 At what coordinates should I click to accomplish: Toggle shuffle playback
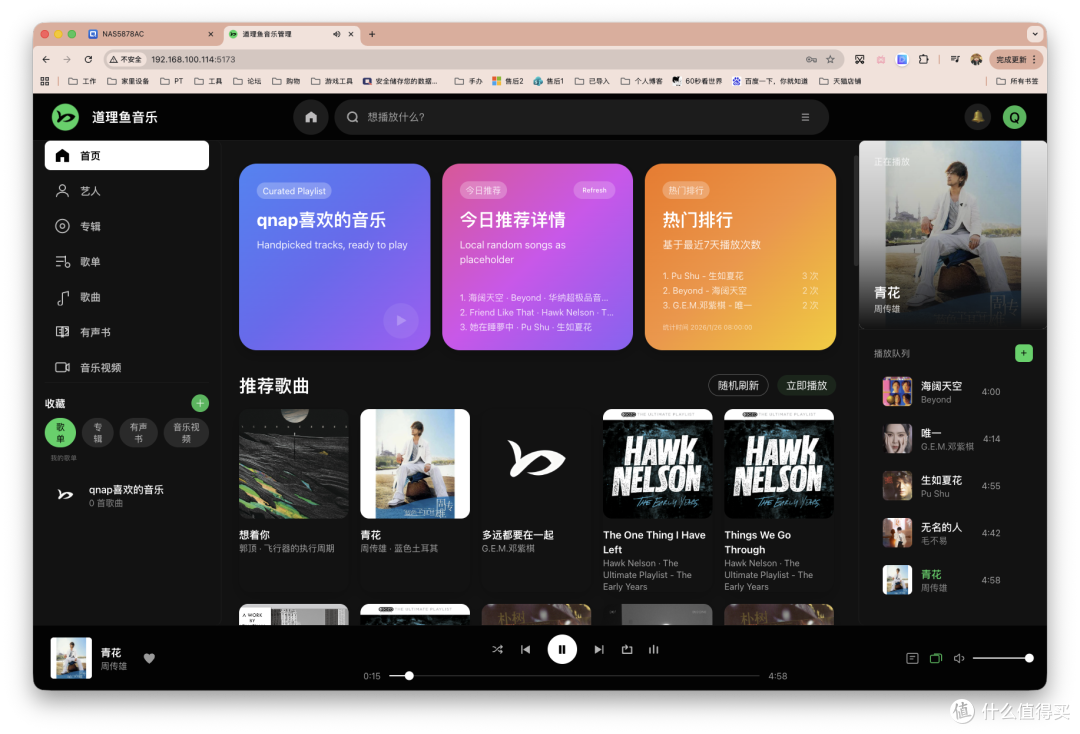pos(497,649)
